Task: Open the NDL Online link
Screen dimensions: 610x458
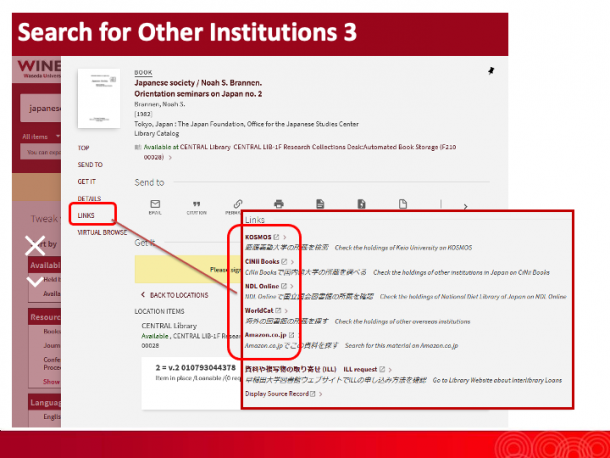Action: click(262, 286)
